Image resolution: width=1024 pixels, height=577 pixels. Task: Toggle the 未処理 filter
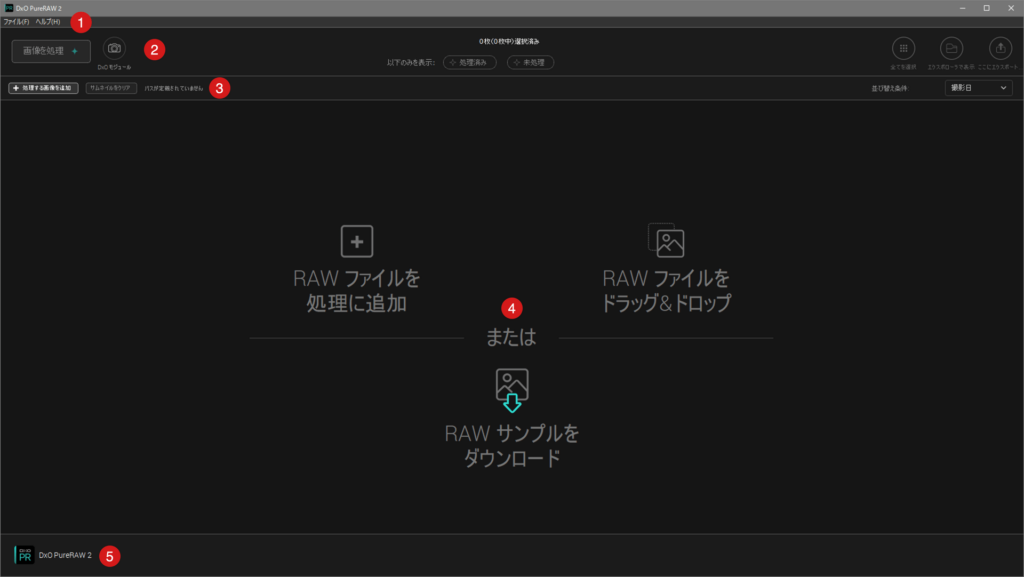pyautogui.click(x=530, y=62)
